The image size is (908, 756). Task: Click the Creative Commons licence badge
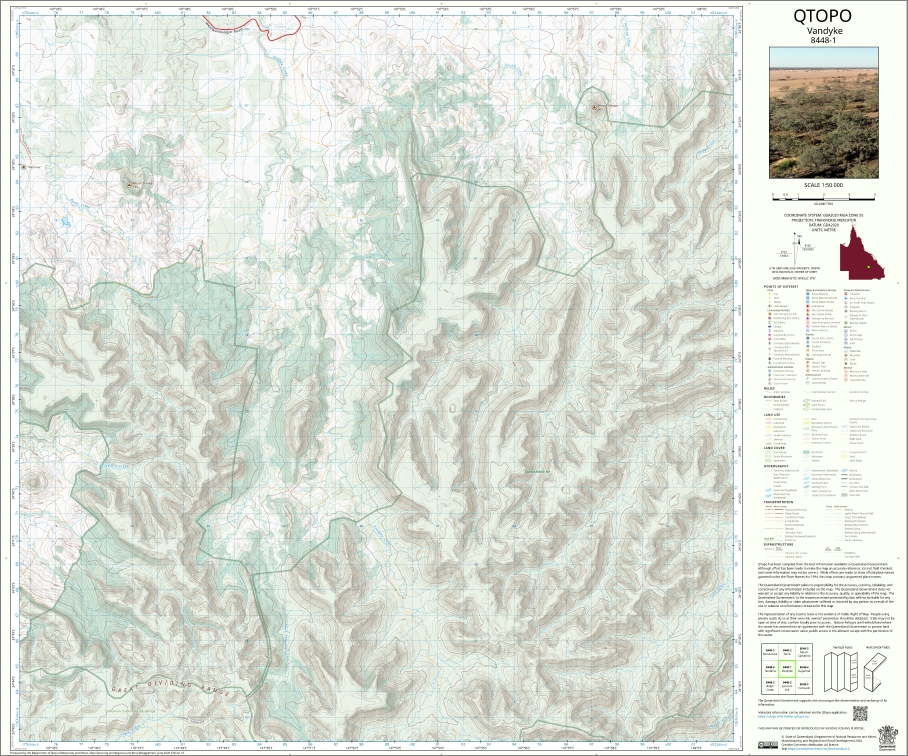coord(767,743)
